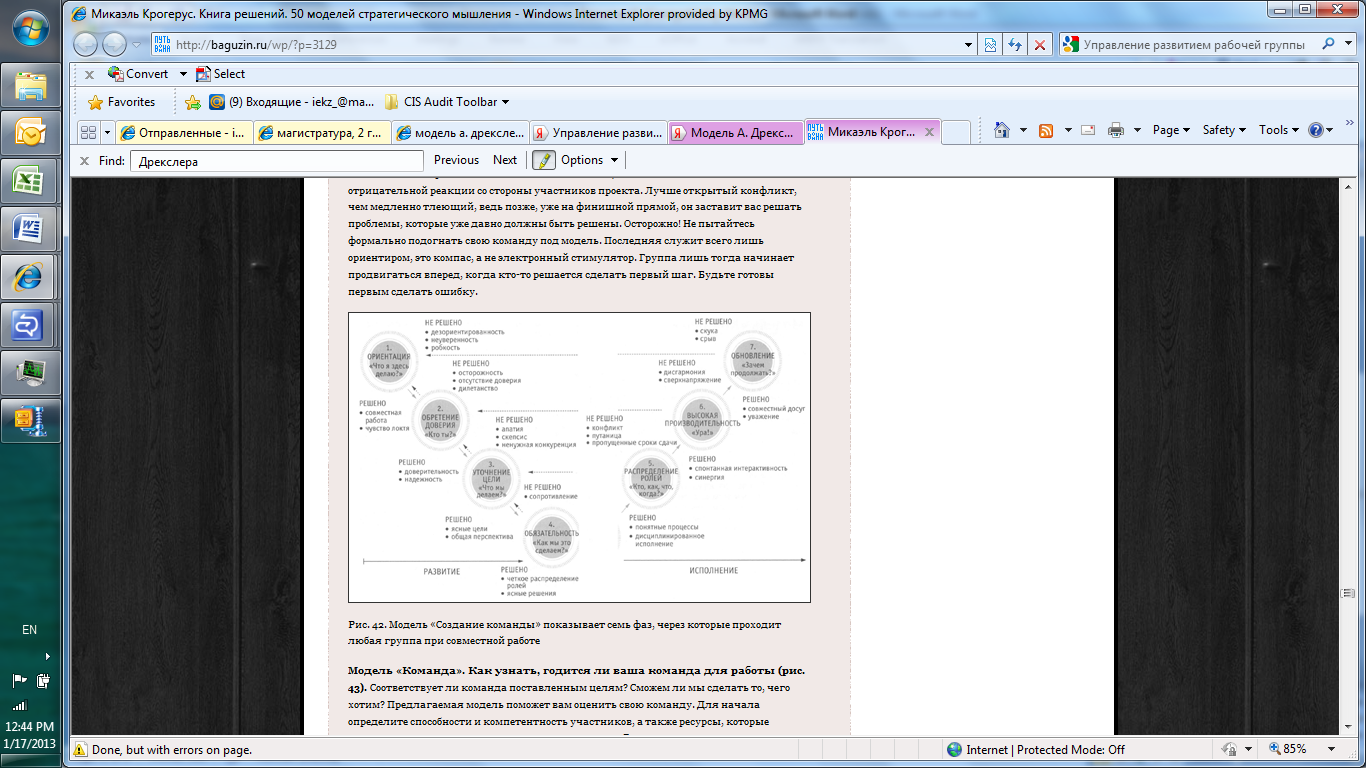This screenshot has width=1366, height=768.
Task: Open the Page menu
Action: click(x=1171, y=130)
